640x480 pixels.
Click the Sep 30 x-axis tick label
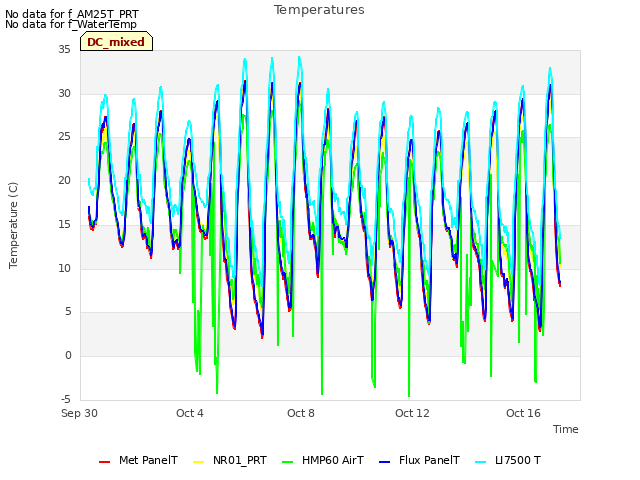pos(79,413)
